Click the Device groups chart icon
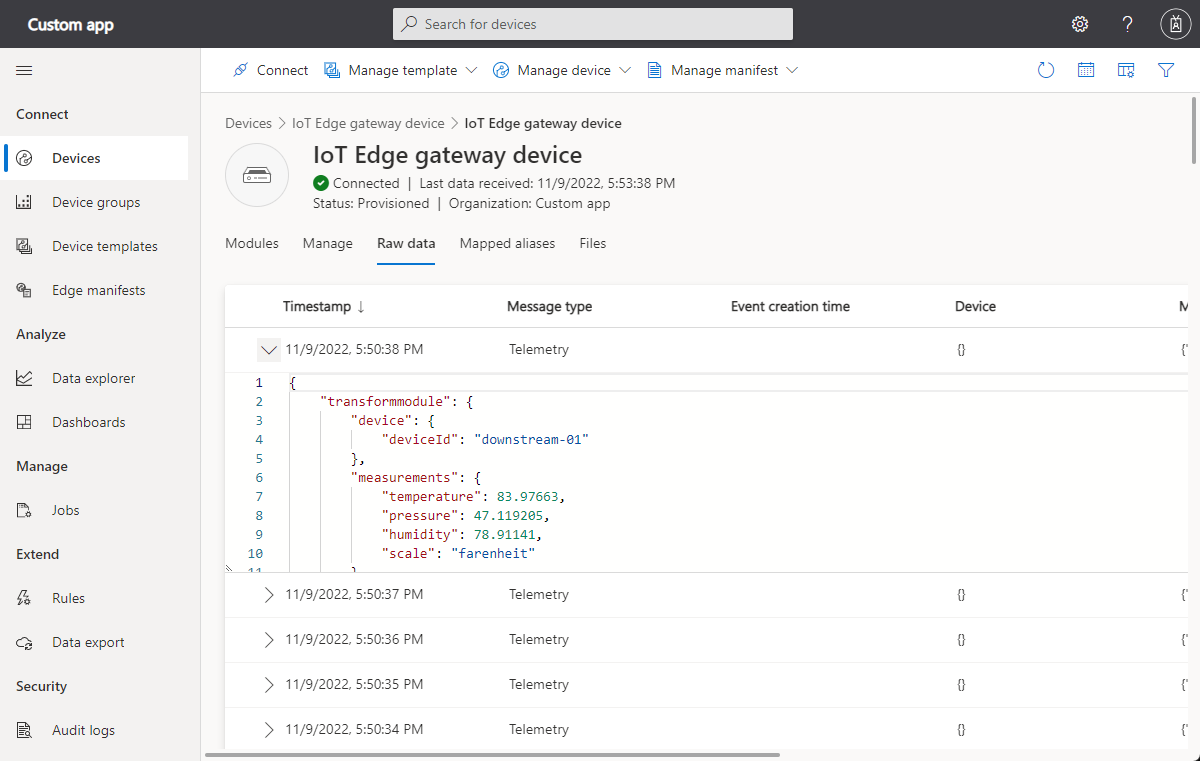This screenshot has width=1200, height=761. pyautogui.click(x=25, y=202)
